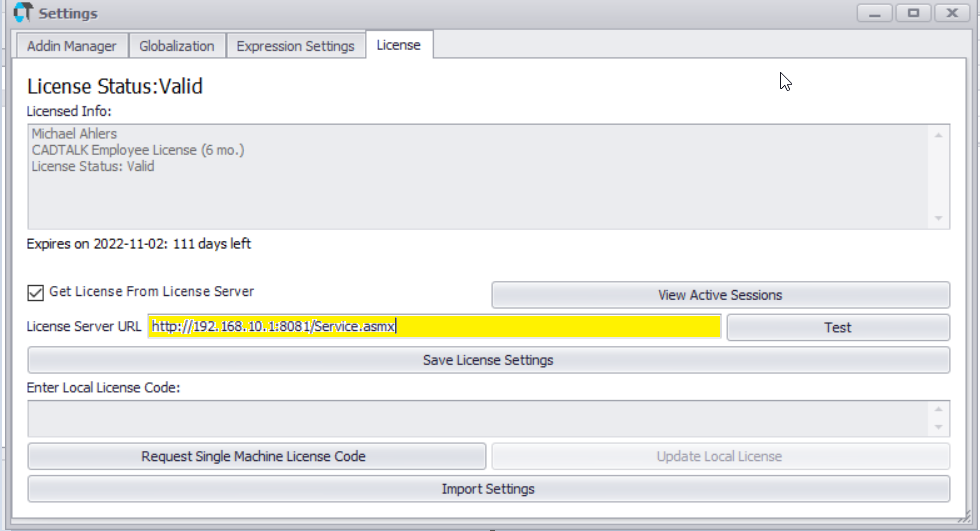The height and width of the screenshot is (531, 980).
Task: Click the Michael Ahlers licensed name text
Action: tap(74, 134)
